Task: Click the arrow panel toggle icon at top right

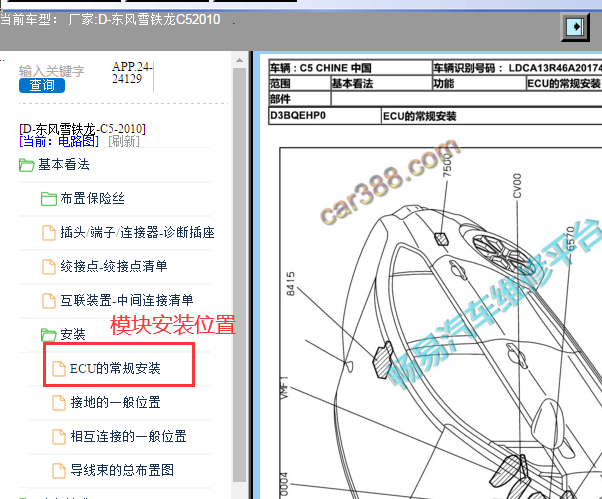Action: 576,27
